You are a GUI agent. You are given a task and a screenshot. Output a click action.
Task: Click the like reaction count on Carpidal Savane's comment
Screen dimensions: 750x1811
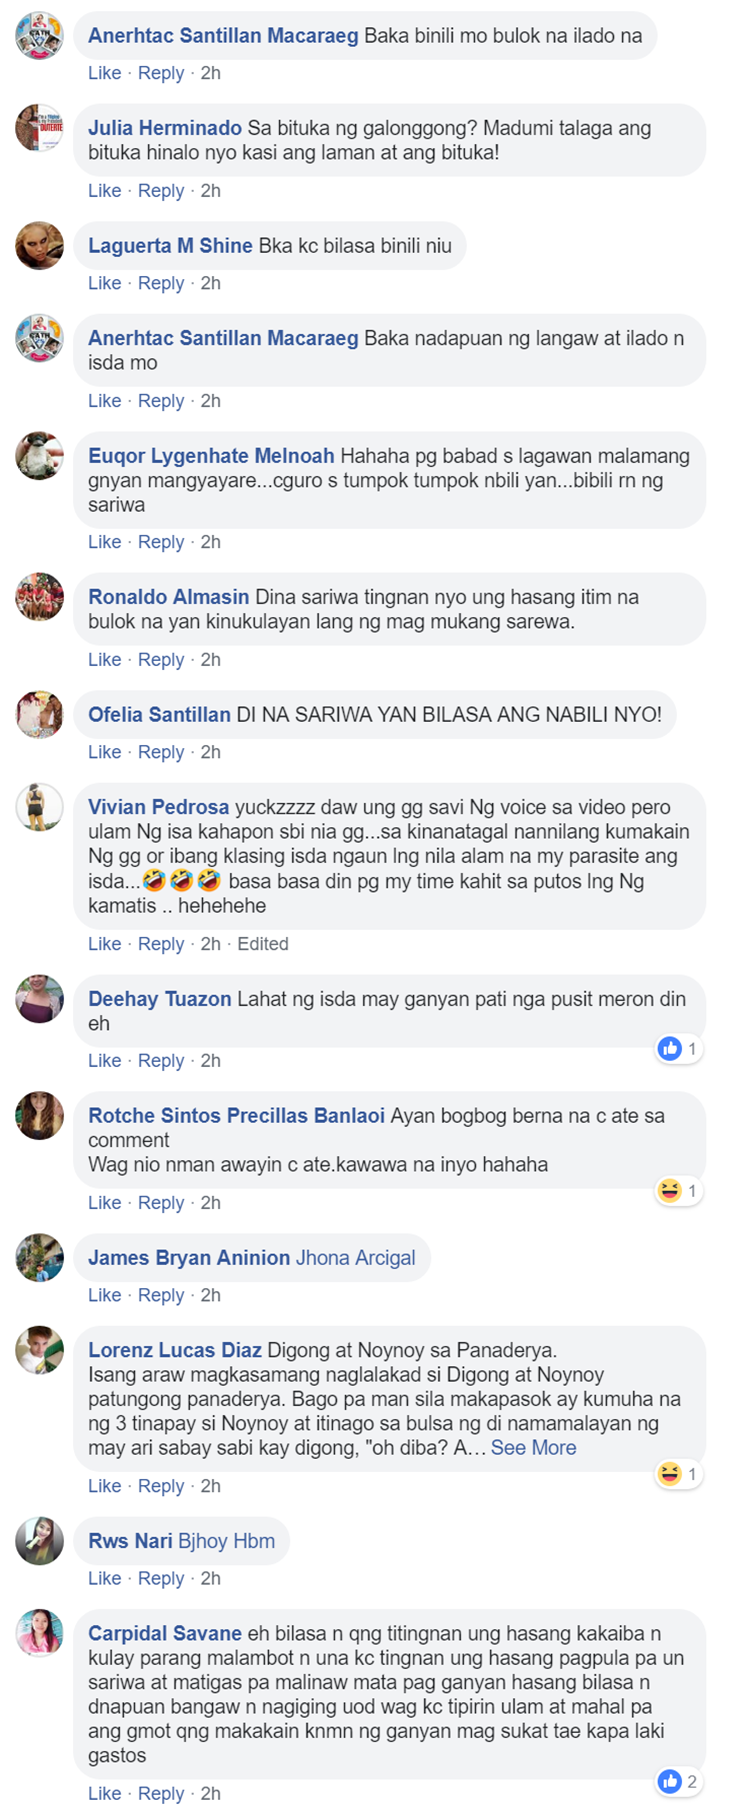point(691,1781)
